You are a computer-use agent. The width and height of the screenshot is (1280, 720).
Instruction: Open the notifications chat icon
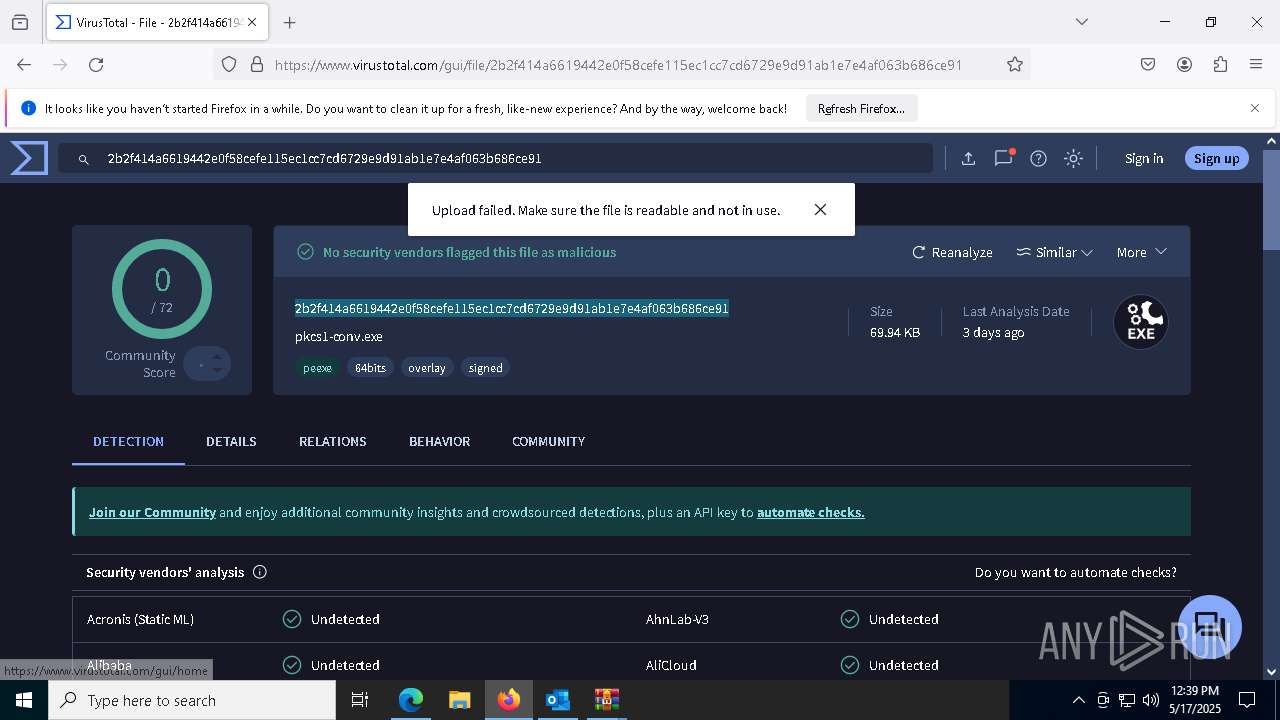click(x=1003, y=158)
